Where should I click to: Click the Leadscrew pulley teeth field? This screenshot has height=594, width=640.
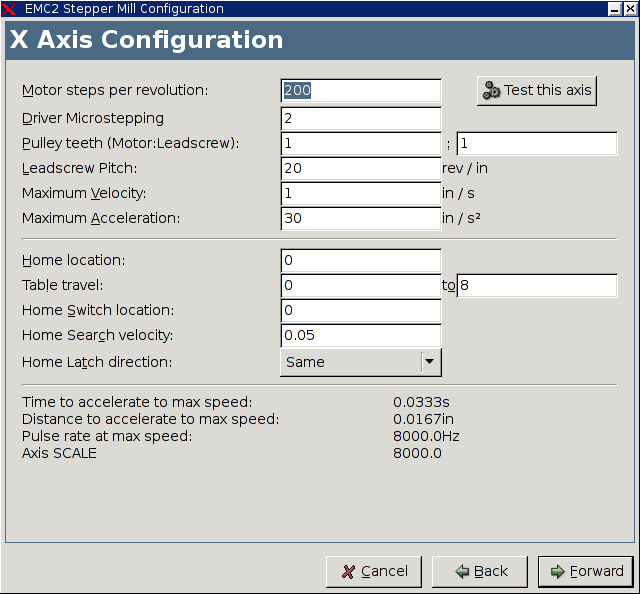537,143
